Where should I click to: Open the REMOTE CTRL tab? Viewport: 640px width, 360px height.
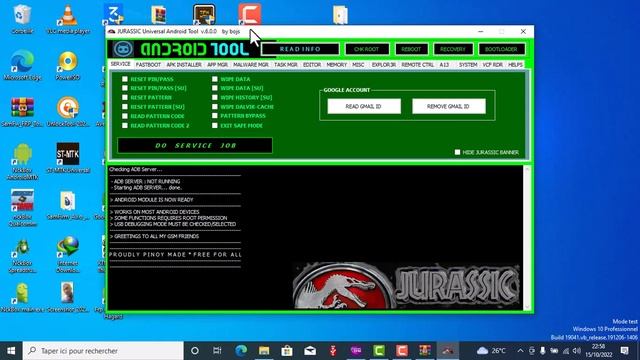418,65
